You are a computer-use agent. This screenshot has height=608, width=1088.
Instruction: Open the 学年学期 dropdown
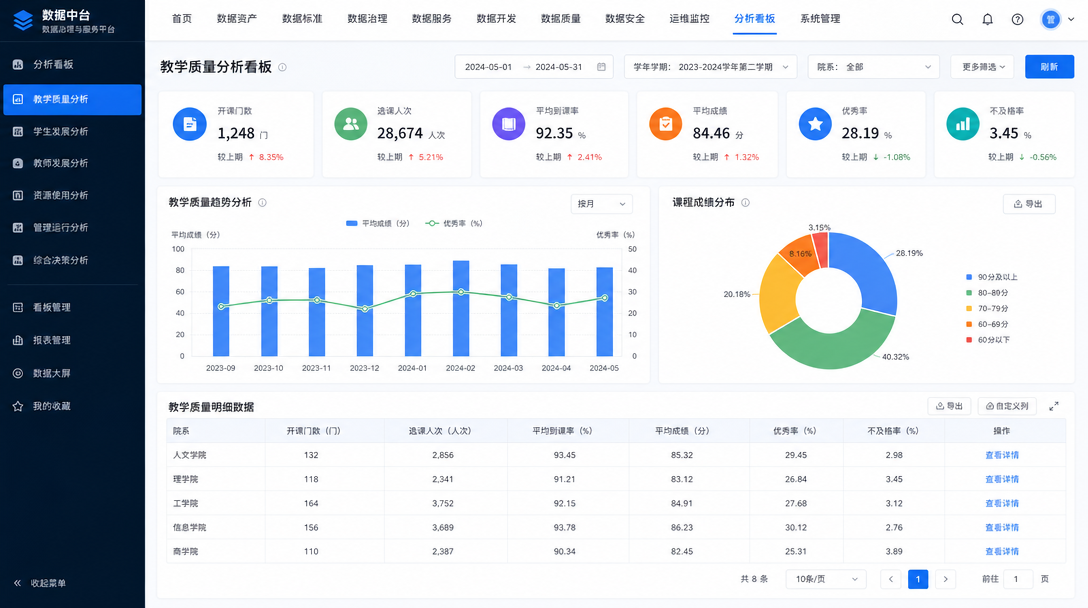tap(711, 67)
